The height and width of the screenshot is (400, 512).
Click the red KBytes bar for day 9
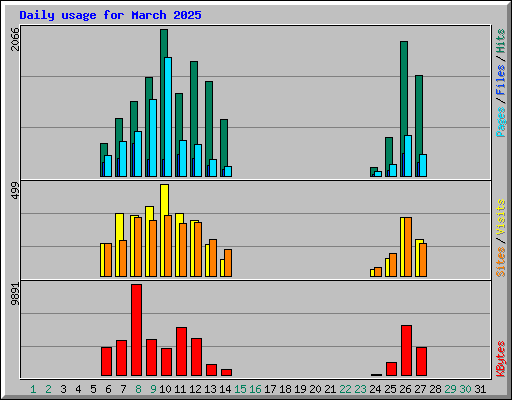(151, 358)
